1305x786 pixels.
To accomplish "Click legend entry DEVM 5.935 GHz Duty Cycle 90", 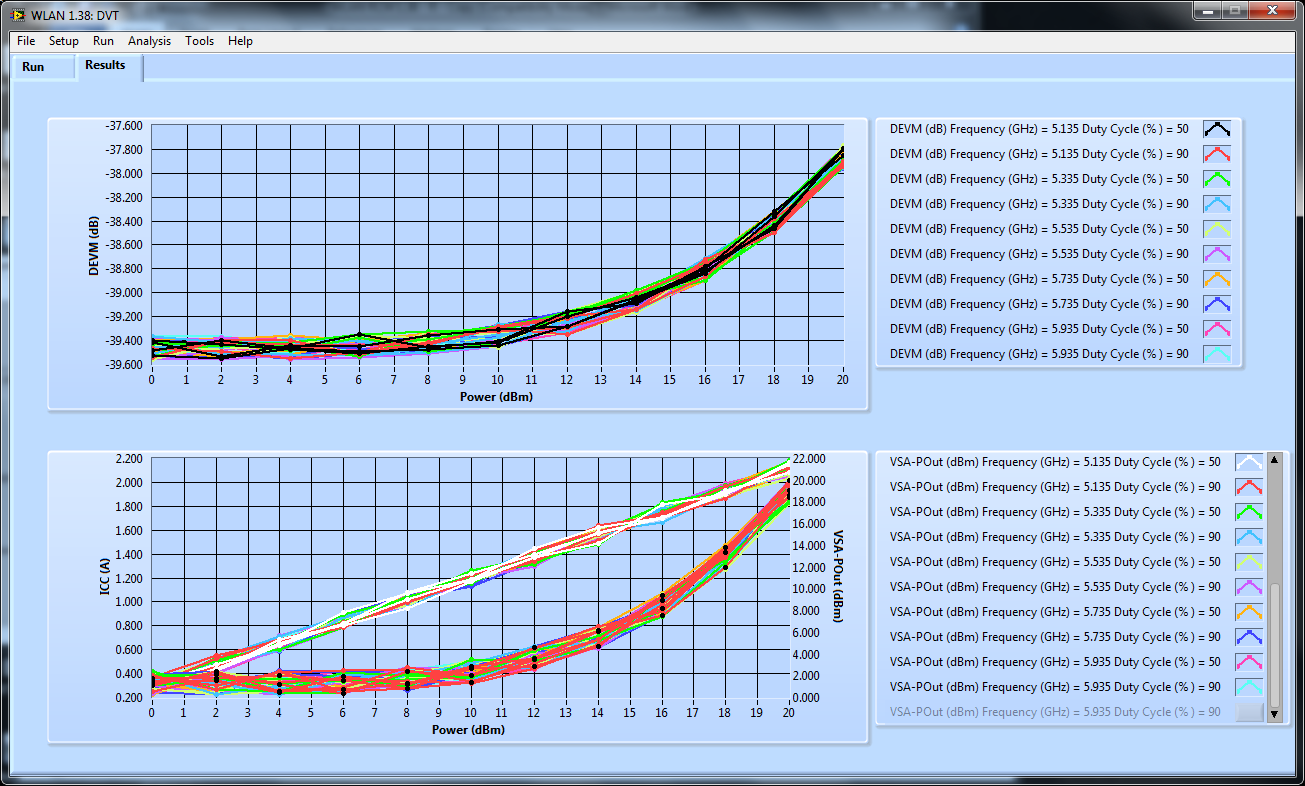I will 1039,354.
